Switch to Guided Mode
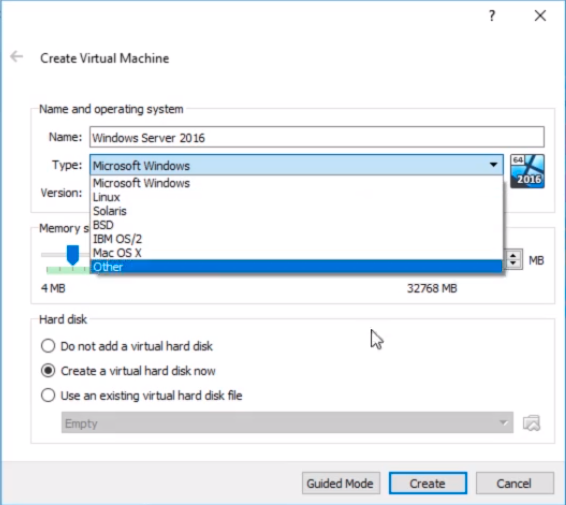Image resolution: width=566 pixels, height=505 pixels. pyautogui.click(x=341, y=483)
